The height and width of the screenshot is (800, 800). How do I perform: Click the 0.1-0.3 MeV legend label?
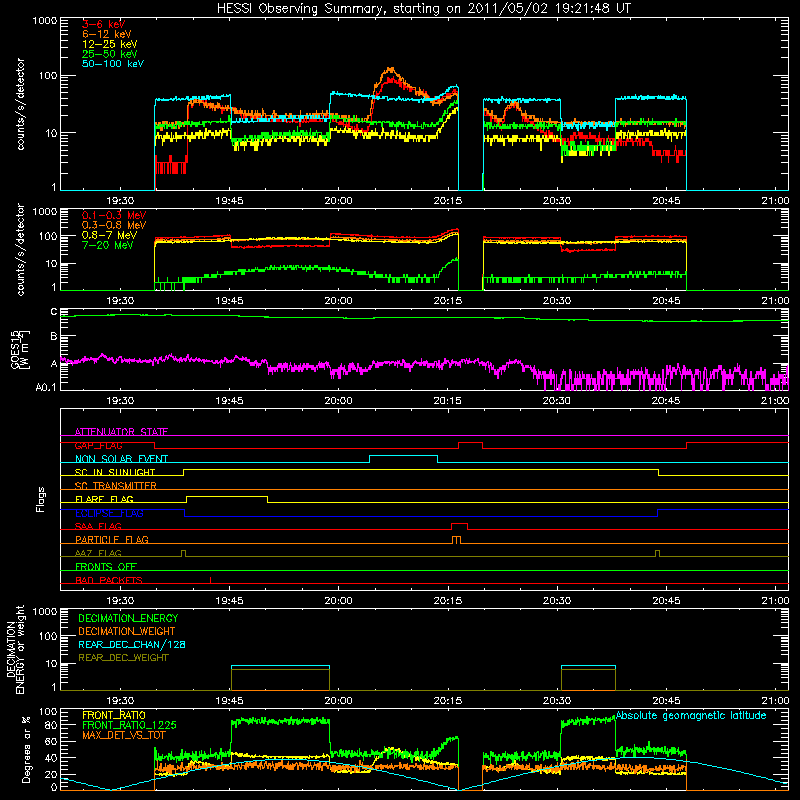tap(114, 215)
